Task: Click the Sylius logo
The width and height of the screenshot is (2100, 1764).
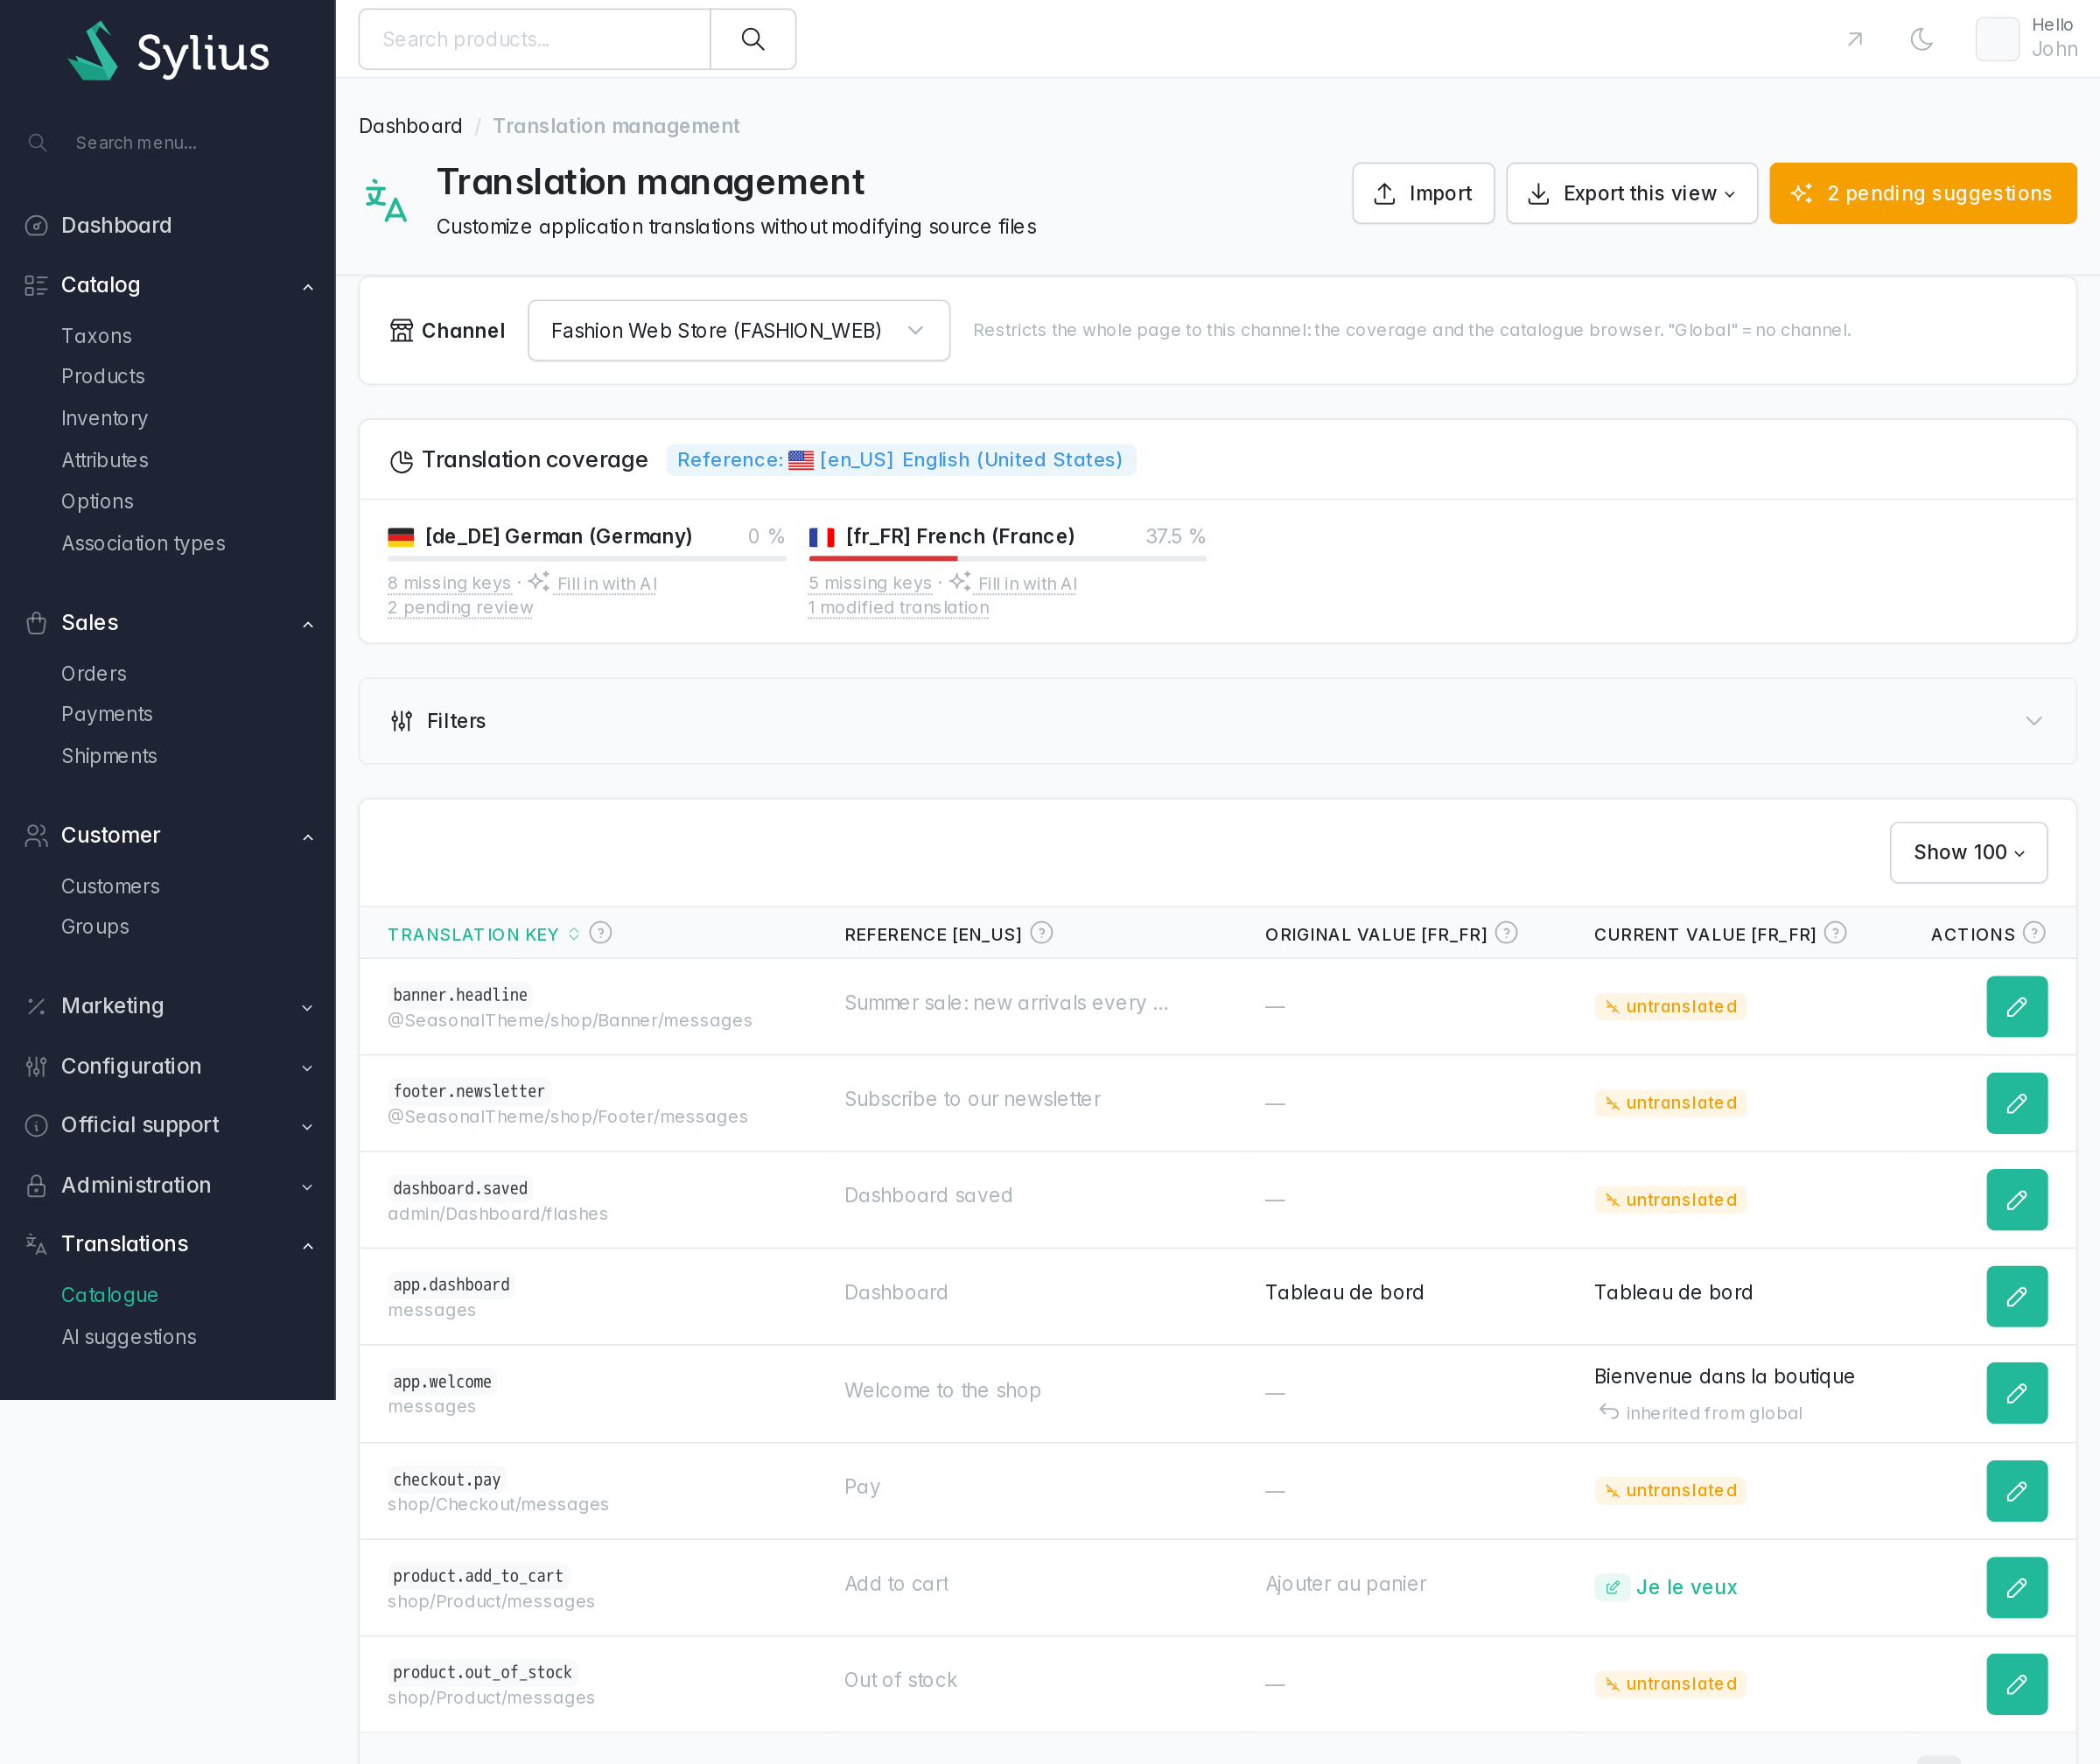Action: pyautogui.click(x=168, y=51)
